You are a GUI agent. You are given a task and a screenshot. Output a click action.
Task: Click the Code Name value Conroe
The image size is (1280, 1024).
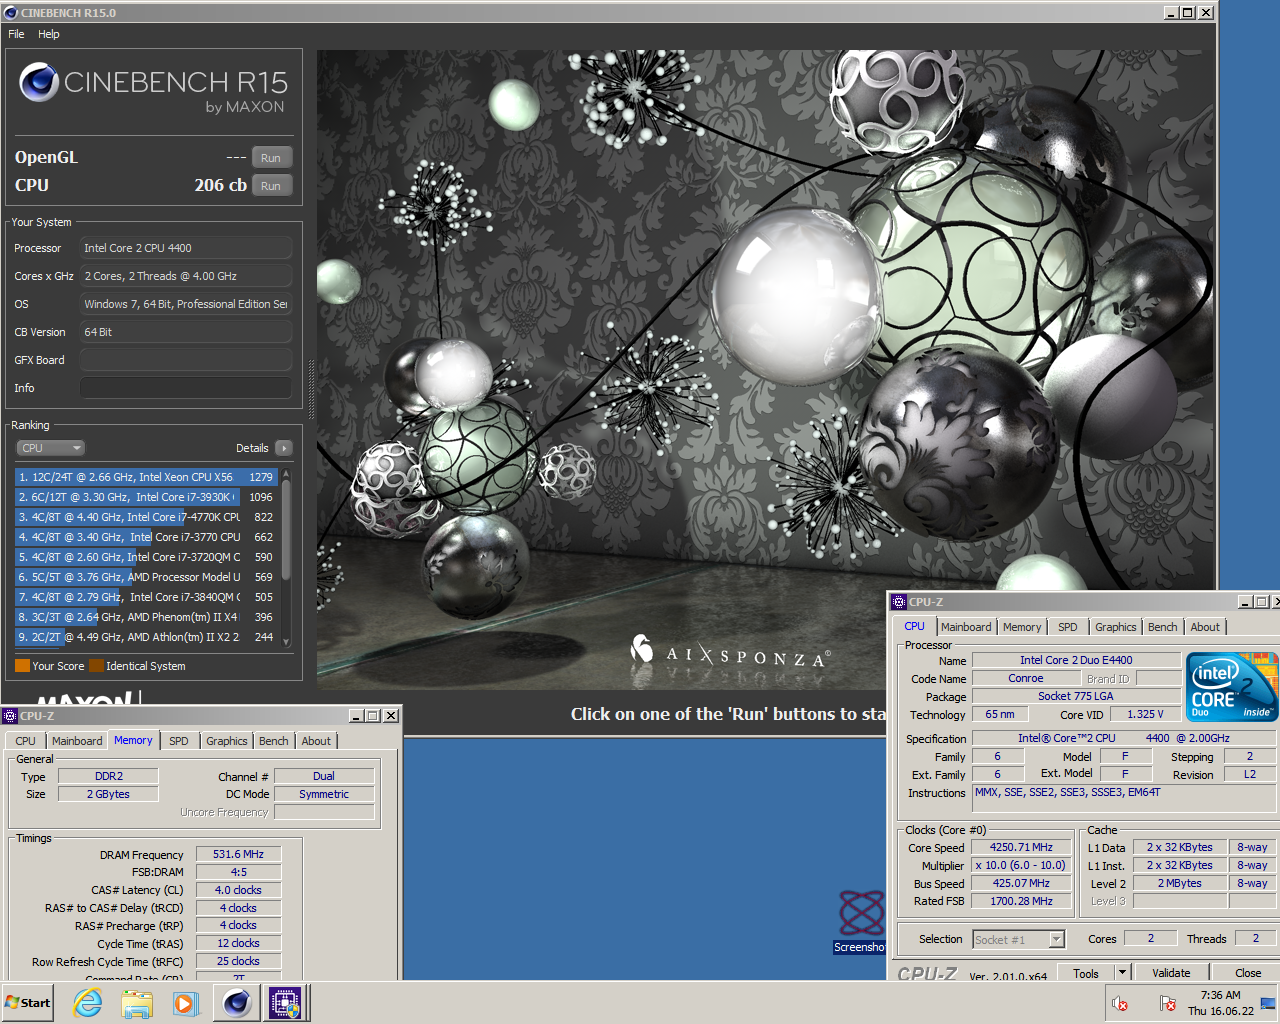point(1026,678)
